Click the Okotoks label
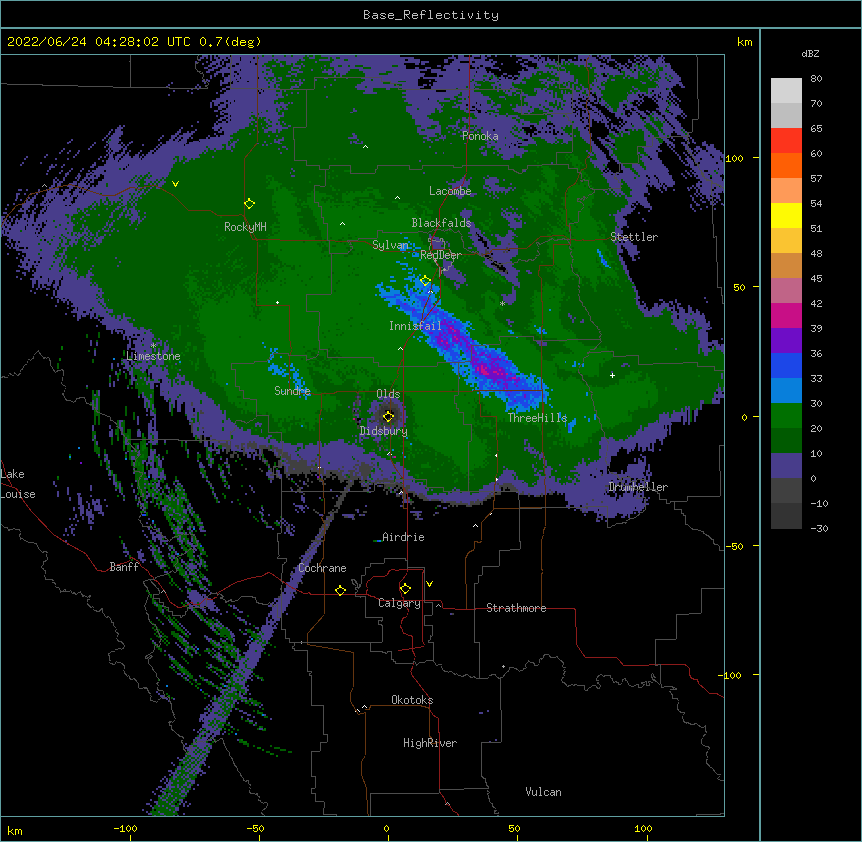This screenshot has height=842, width=862. [412, 700]
